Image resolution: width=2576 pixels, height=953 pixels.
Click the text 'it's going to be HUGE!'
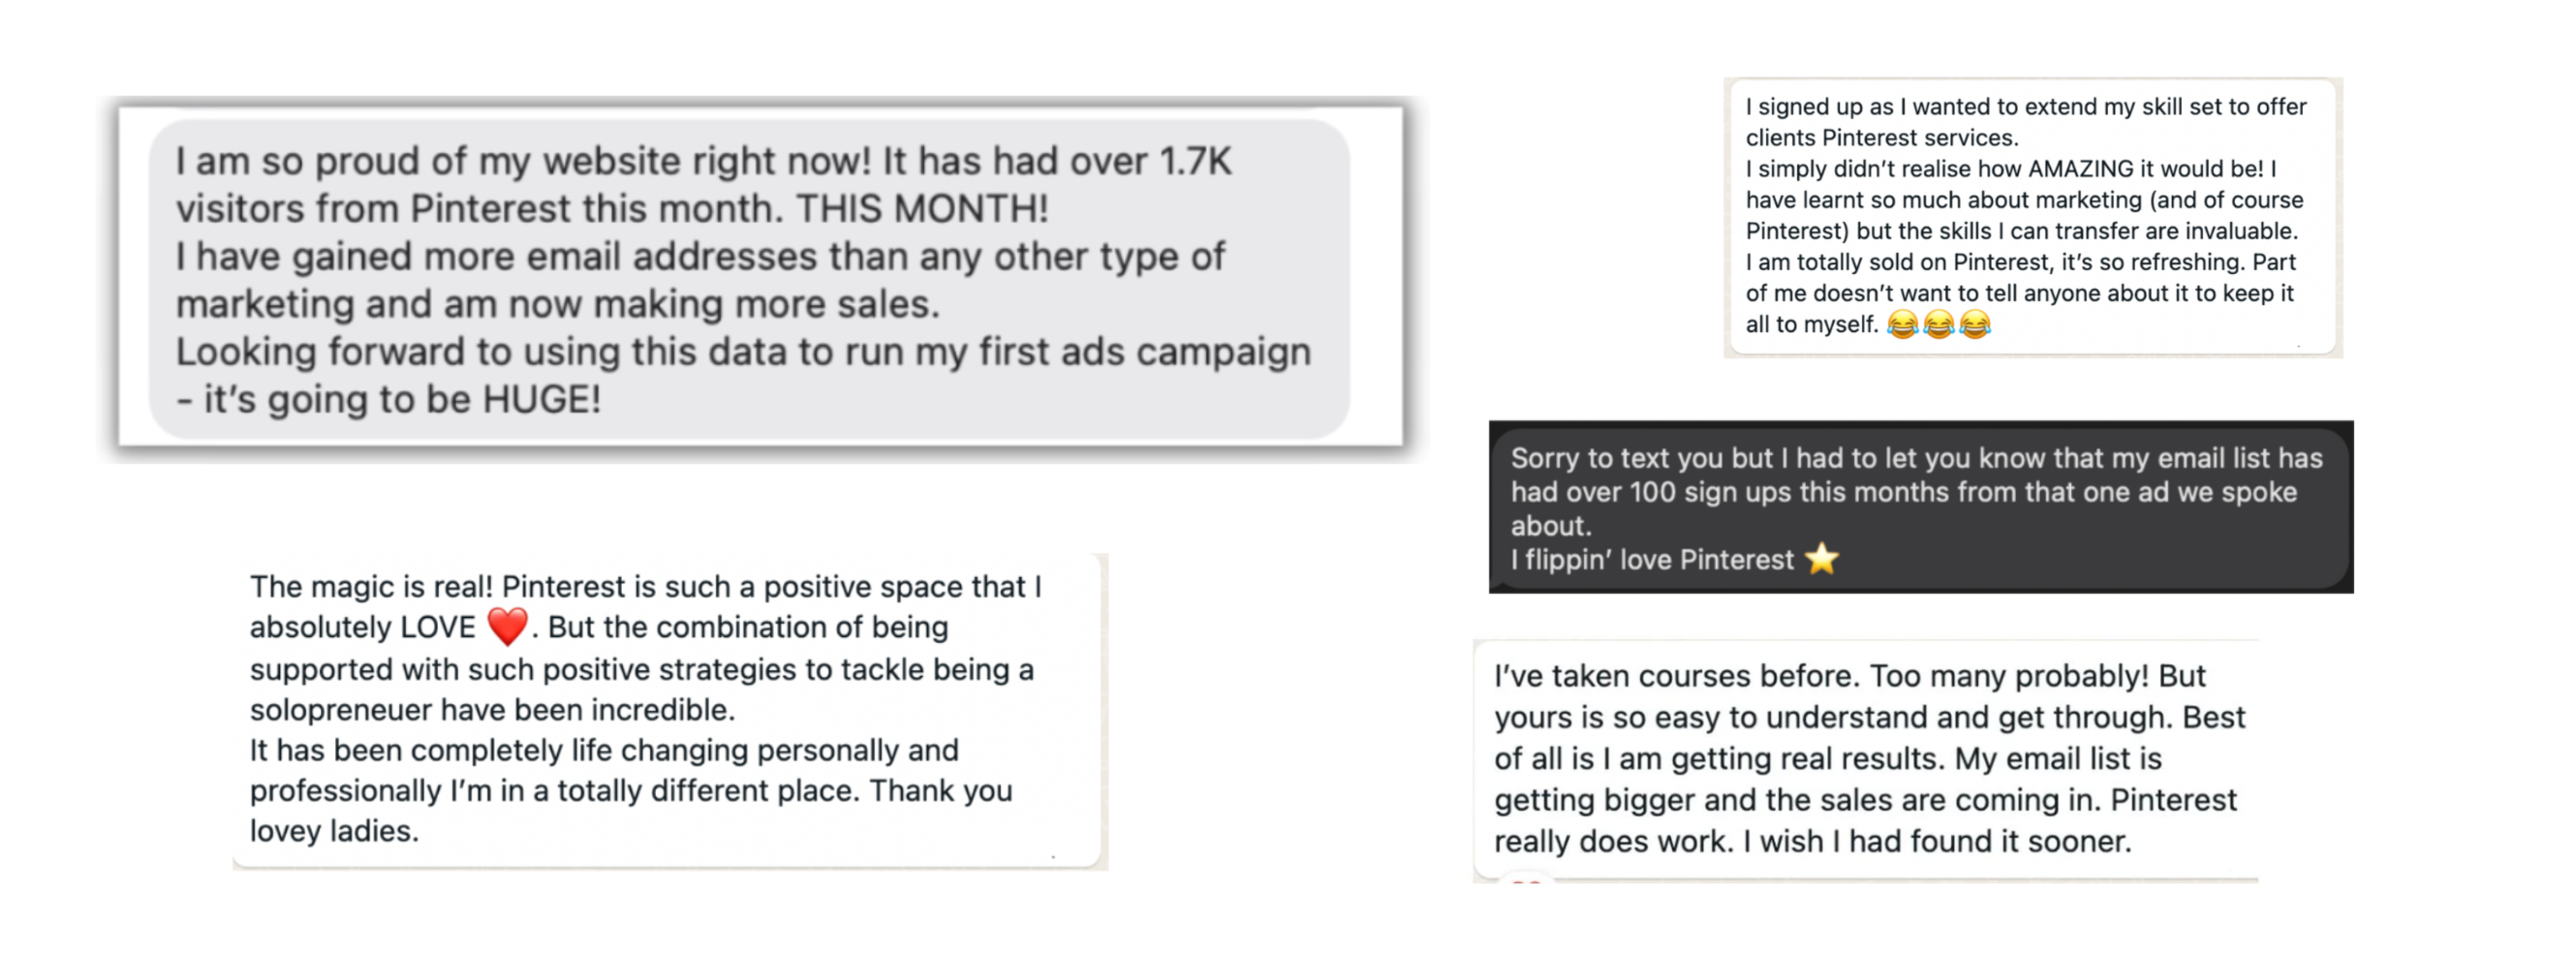click(x=403, y=400)
